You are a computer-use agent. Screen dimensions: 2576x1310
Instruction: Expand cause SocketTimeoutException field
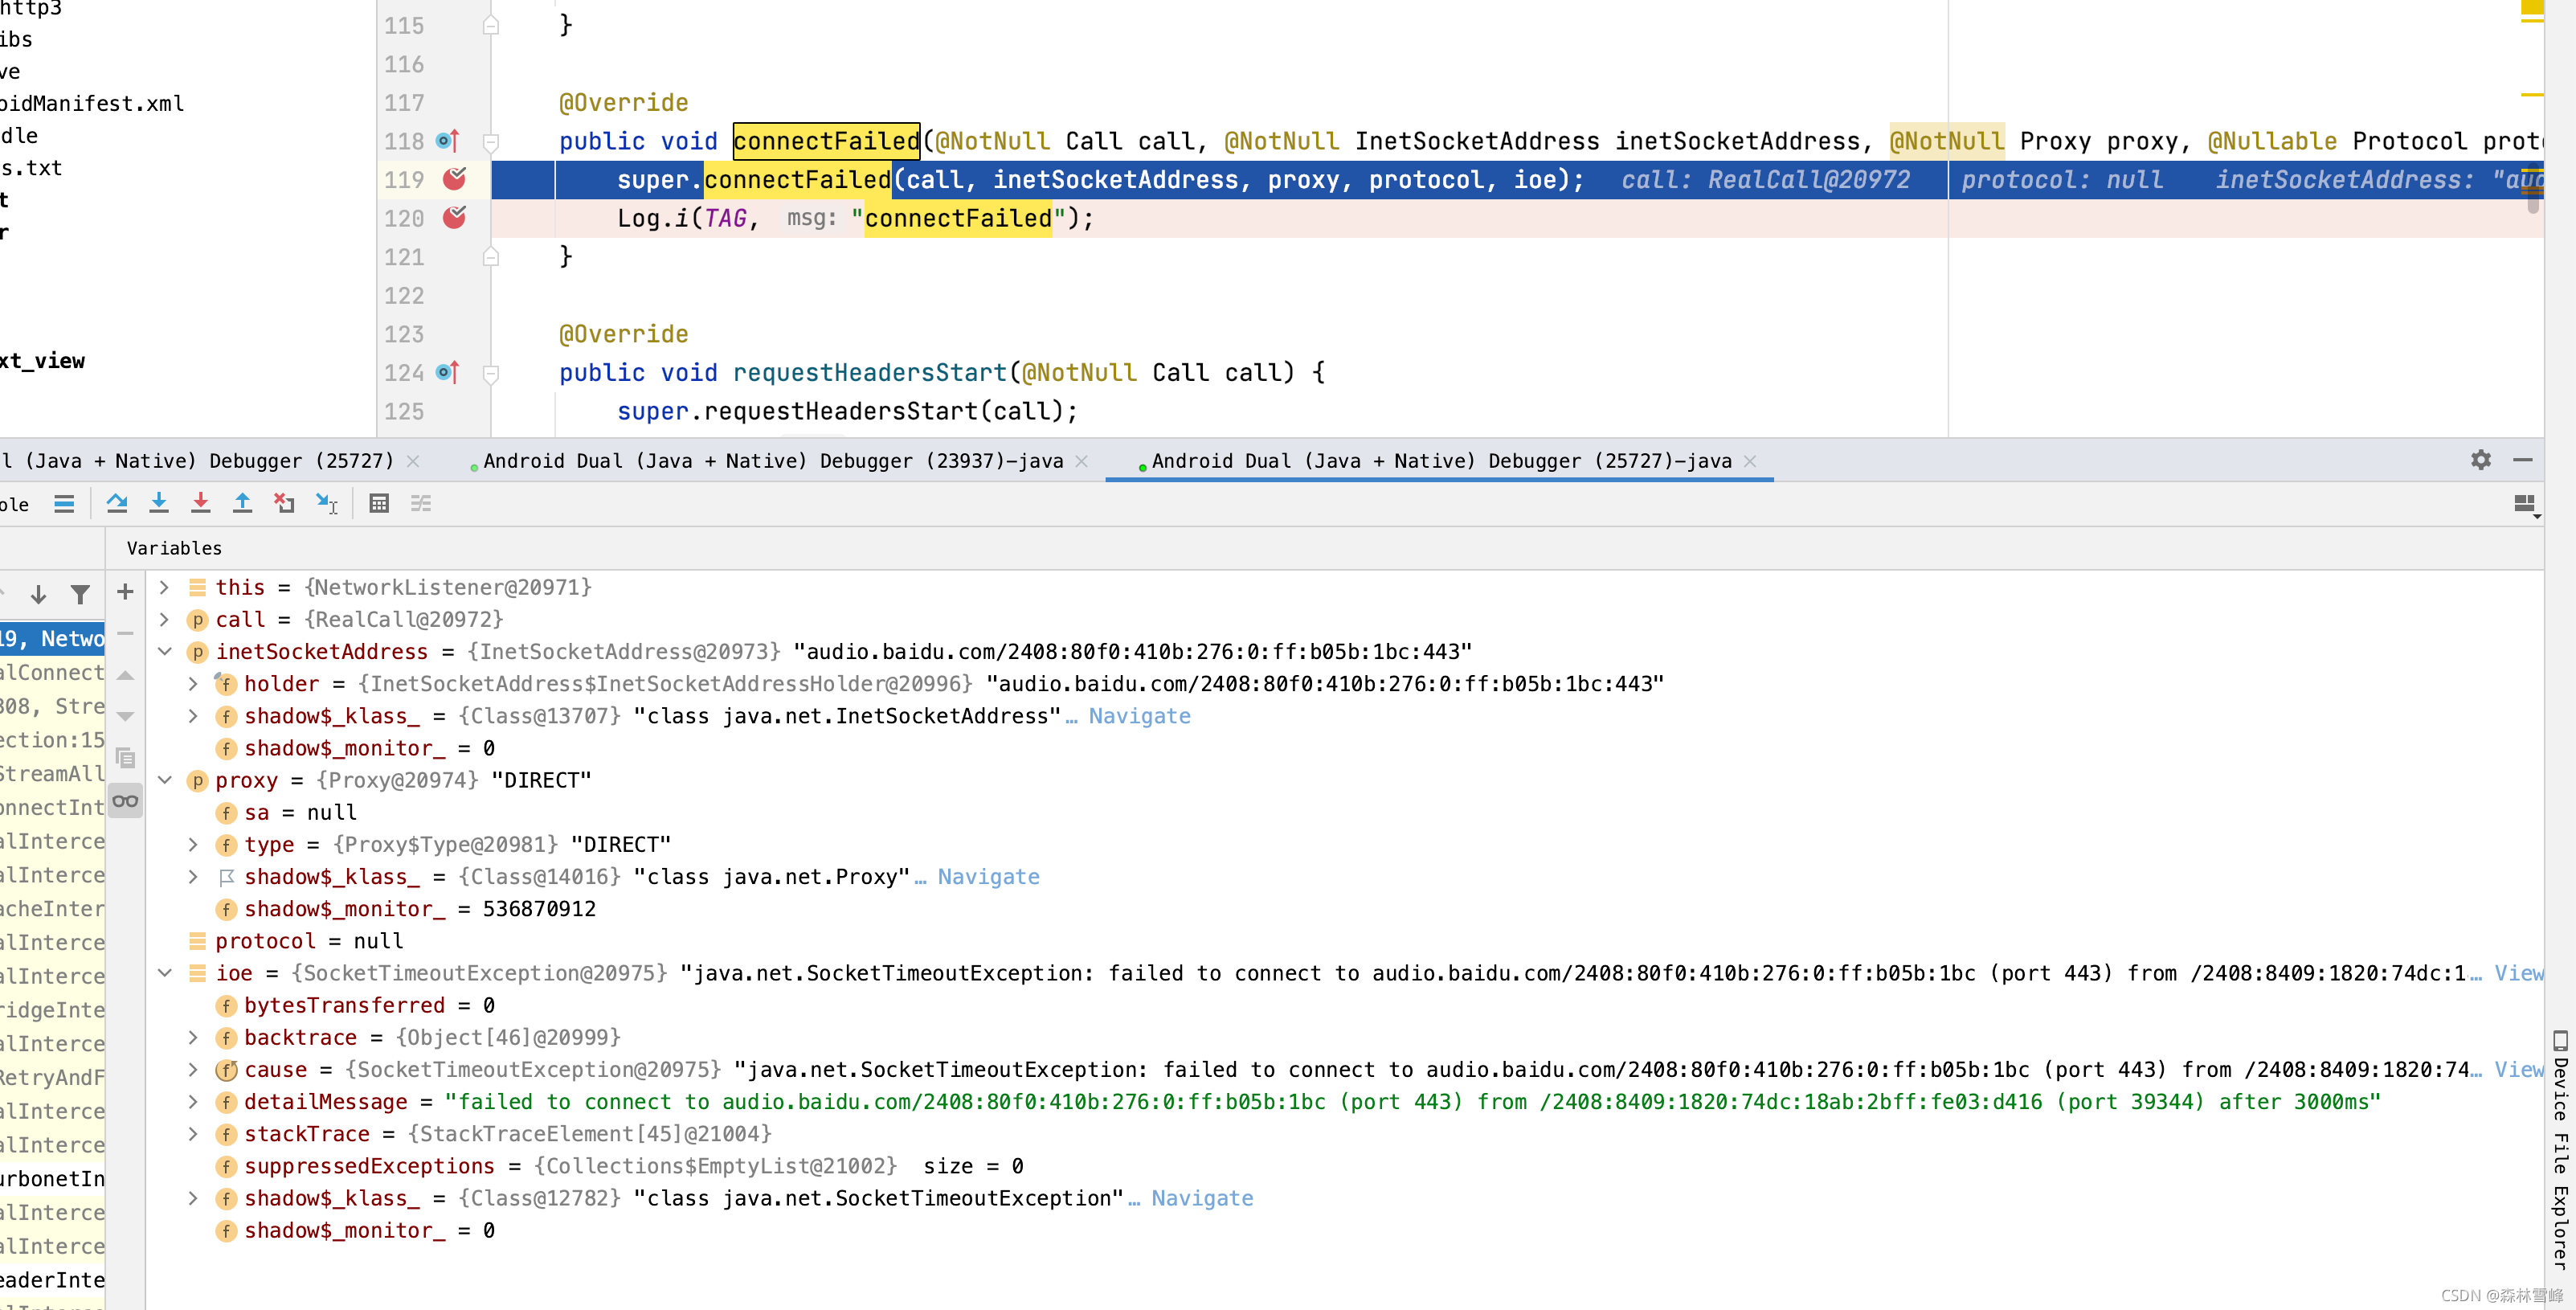click(x=193, y=1069)
